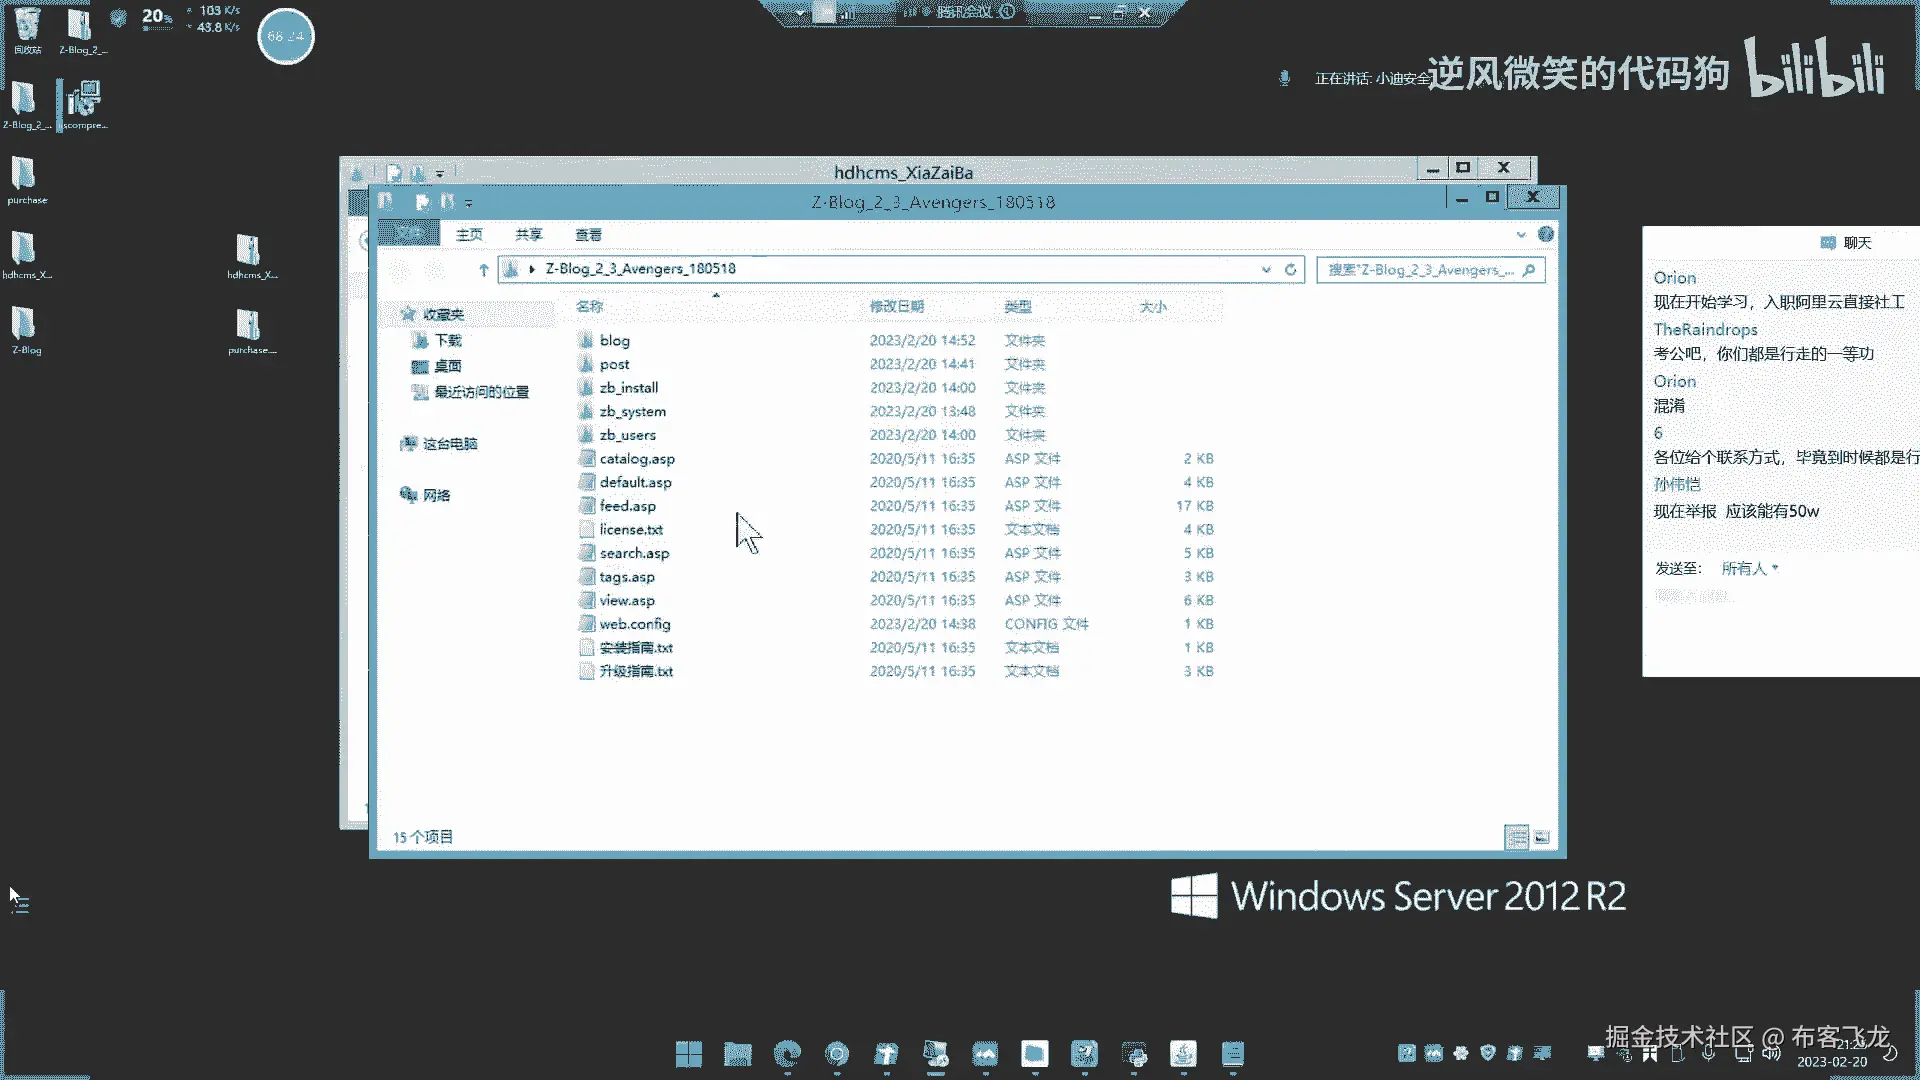Open the Recycle Bin desktop icon

click(27, 28)
